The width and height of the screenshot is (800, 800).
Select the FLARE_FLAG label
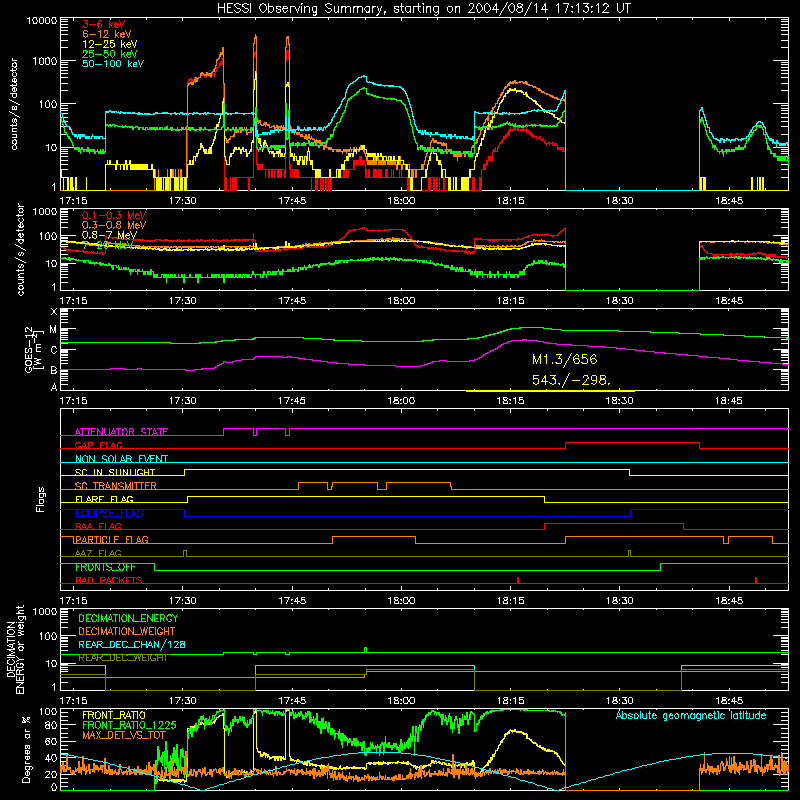(104, 499)
